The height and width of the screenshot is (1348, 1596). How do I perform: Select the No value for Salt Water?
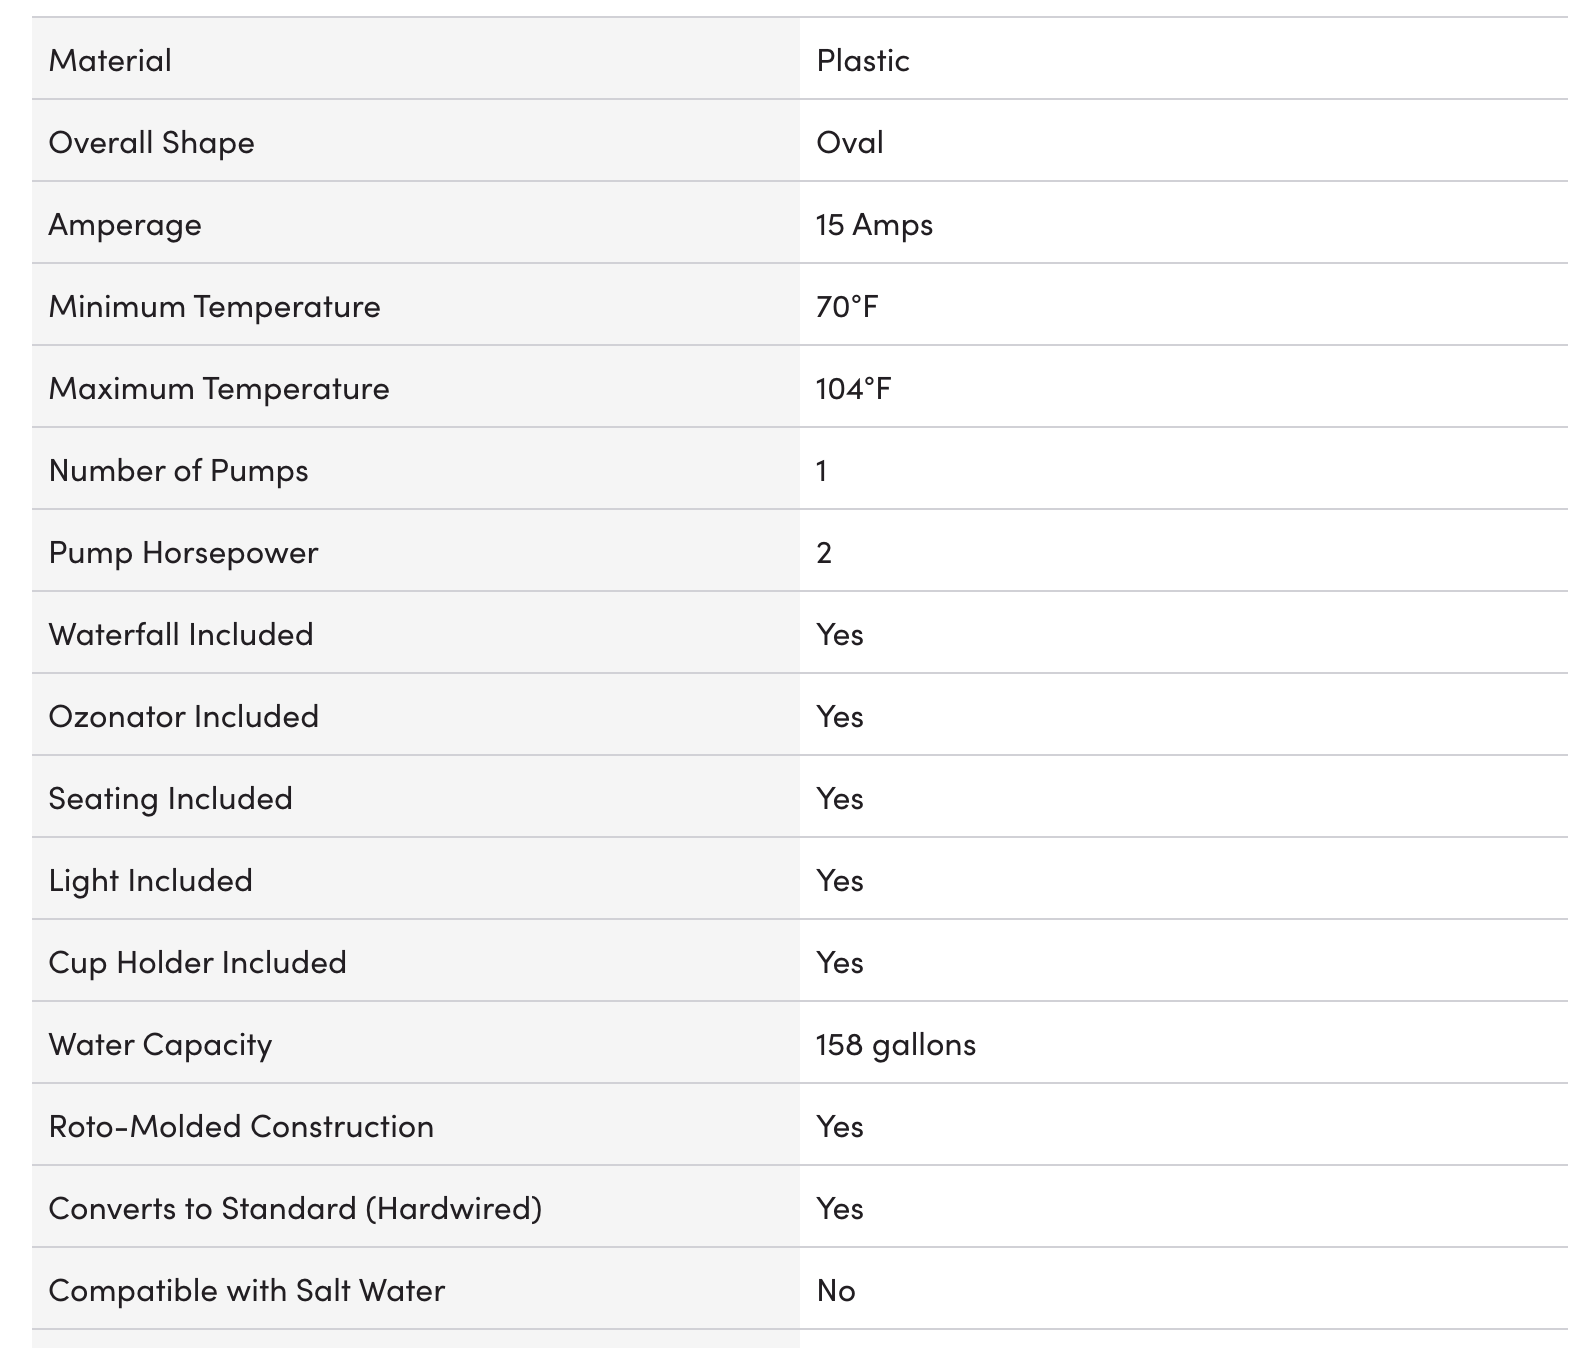pos(836,1290)
